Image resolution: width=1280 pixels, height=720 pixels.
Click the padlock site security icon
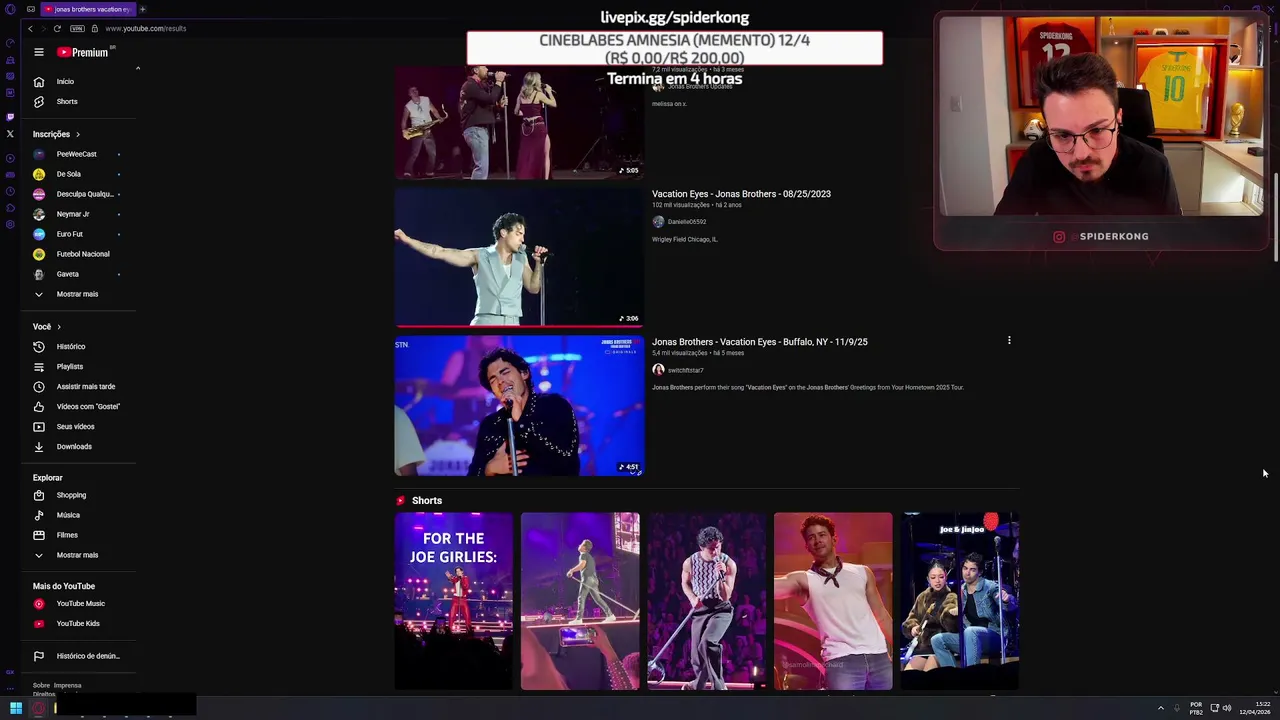point(94,28)
